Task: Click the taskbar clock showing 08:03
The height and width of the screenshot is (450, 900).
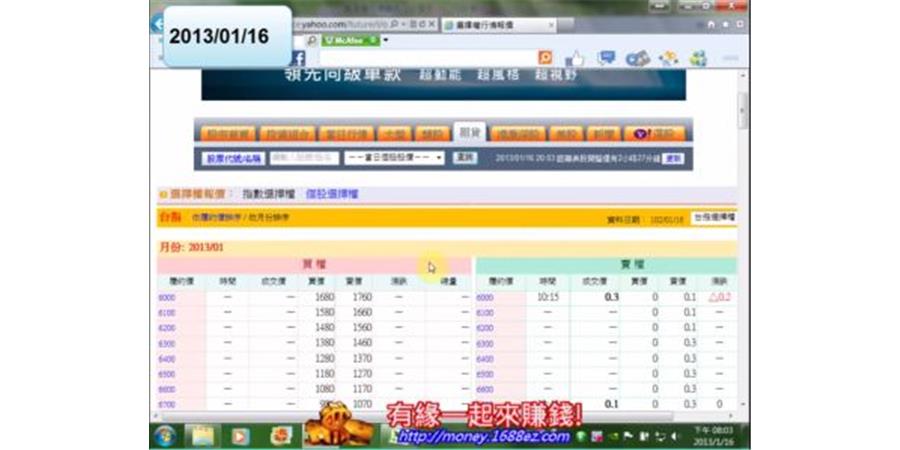Action: click(718, 436)
